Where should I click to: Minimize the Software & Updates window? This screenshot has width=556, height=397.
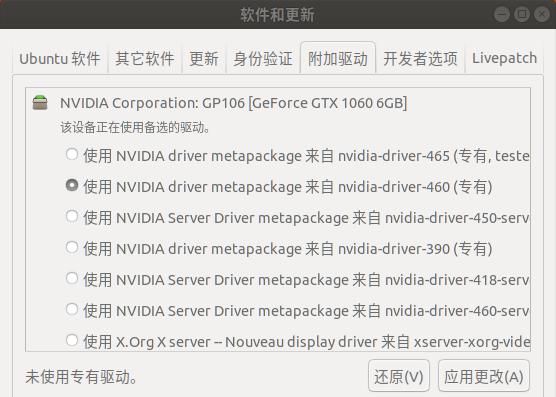(x=502, y=14)
